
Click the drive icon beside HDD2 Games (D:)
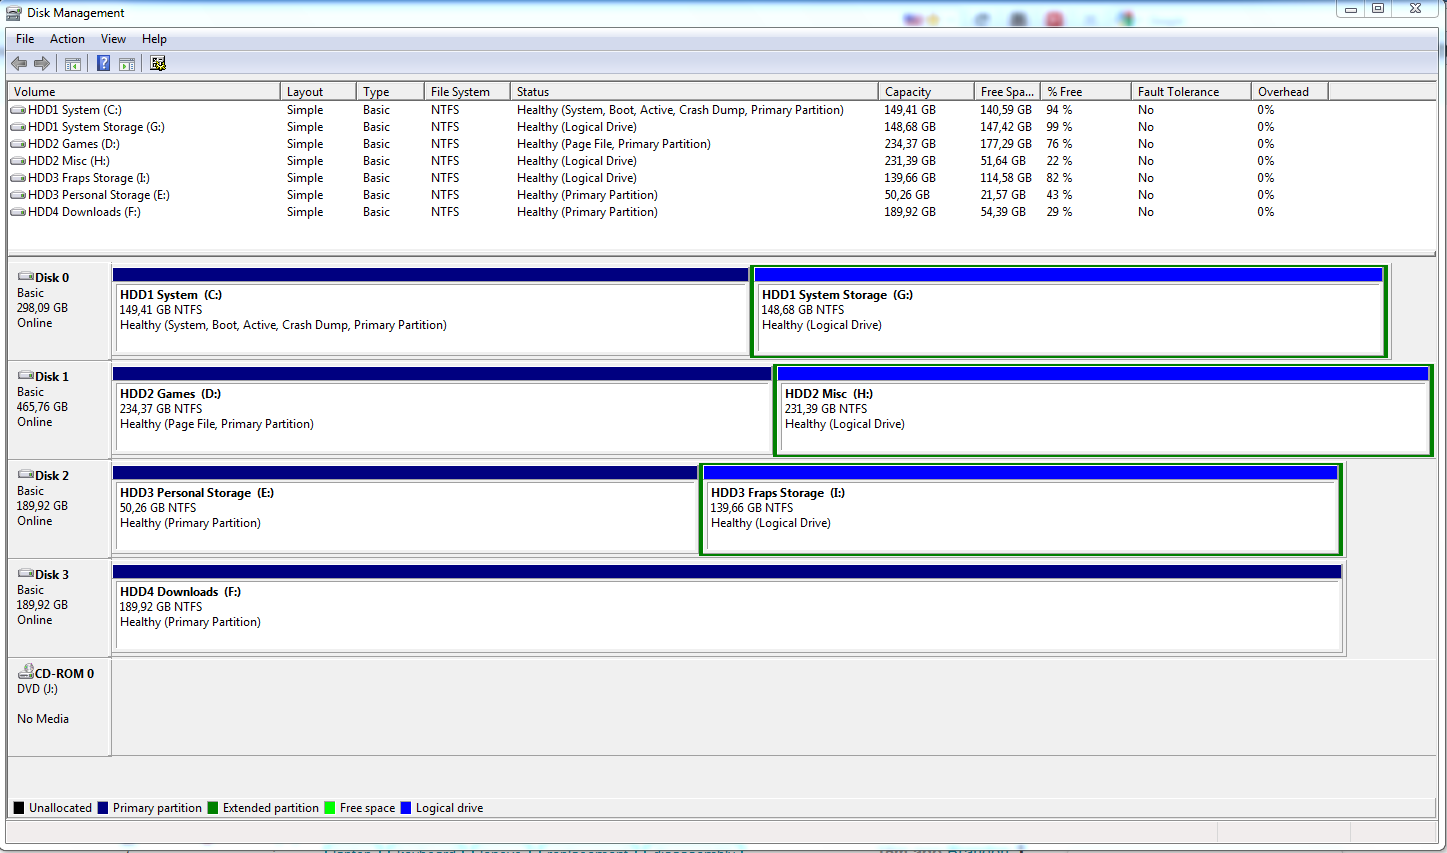[18, 144]
